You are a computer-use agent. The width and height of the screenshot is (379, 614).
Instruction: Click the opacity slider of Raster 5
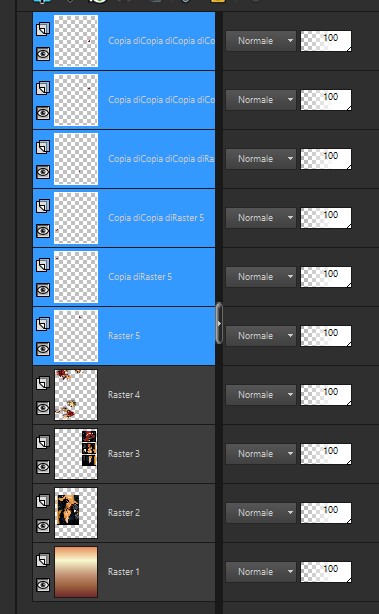[326, 336]
